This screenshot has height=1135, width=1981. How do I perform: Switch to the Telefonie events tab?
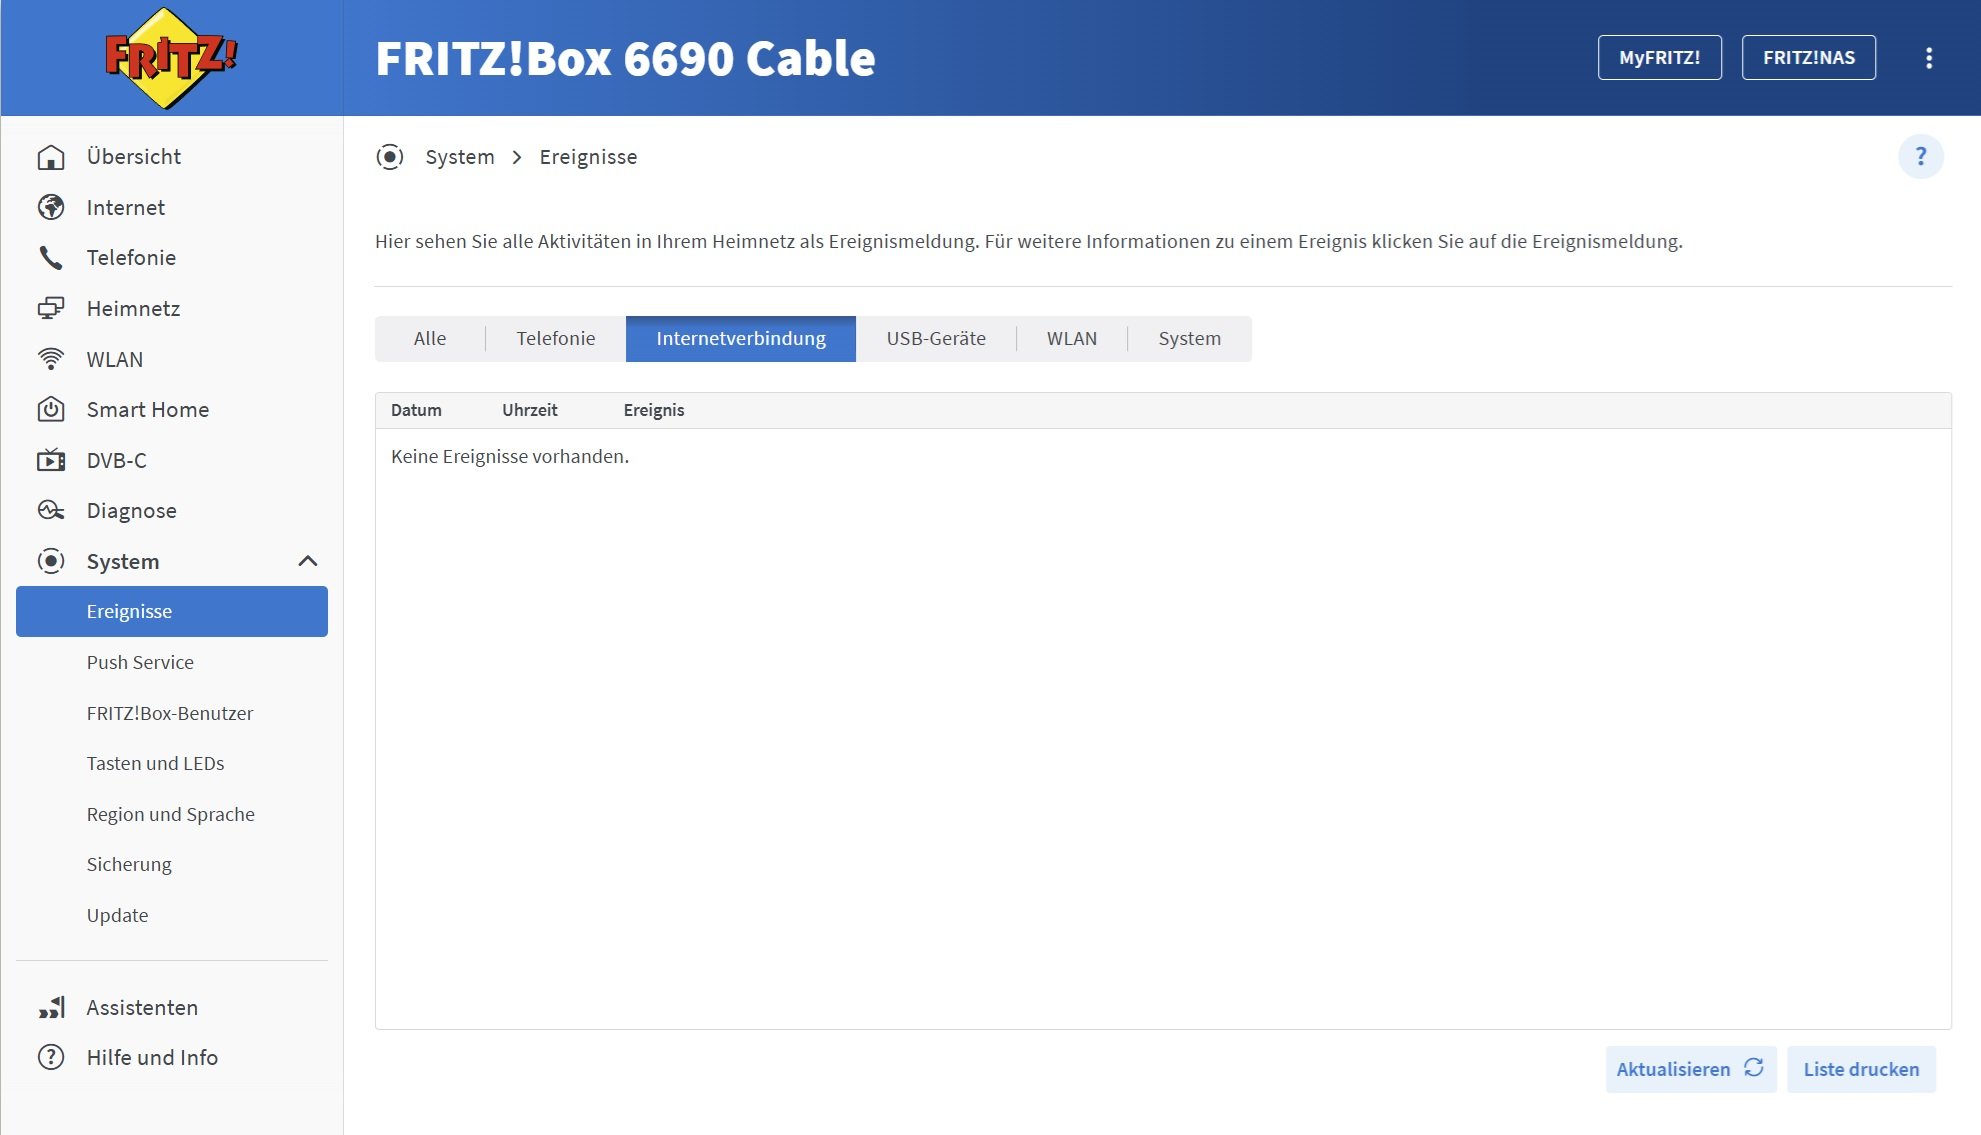[x=555, y=338]
